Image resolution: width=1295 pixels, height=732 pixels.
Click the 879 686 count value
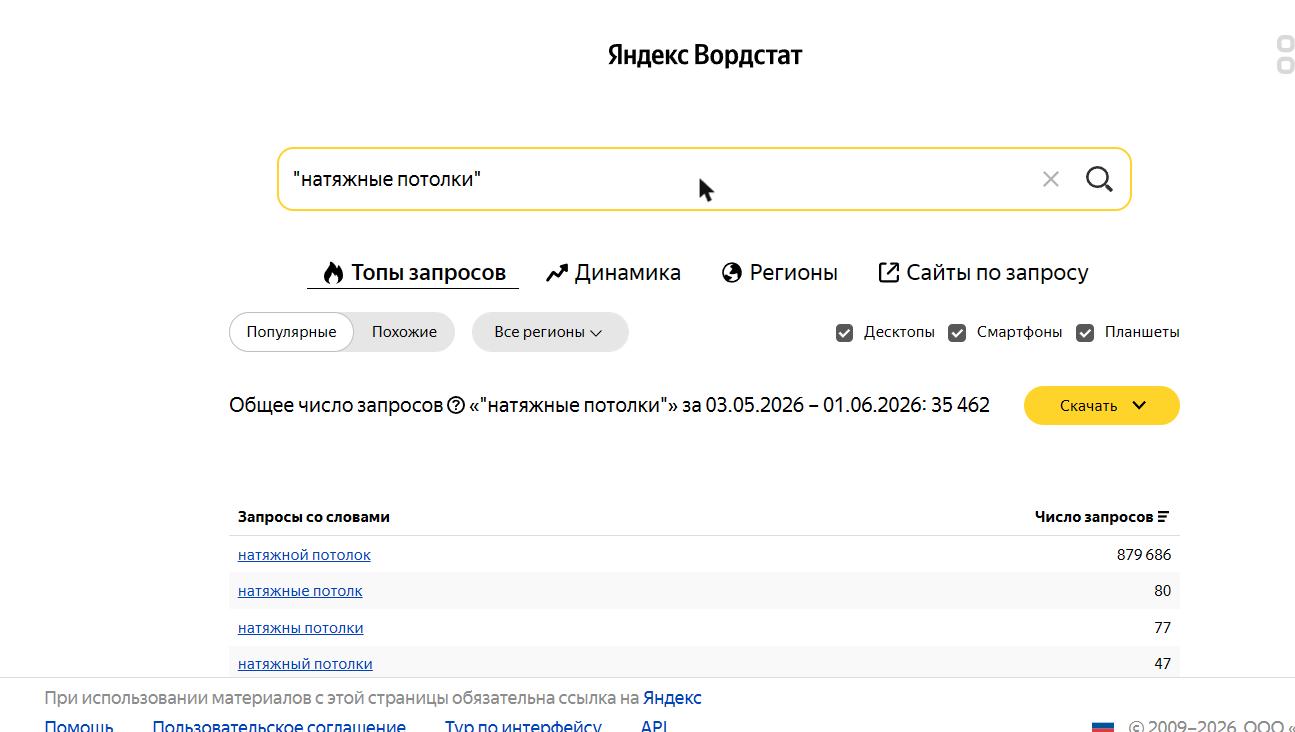click(1144, 555)
